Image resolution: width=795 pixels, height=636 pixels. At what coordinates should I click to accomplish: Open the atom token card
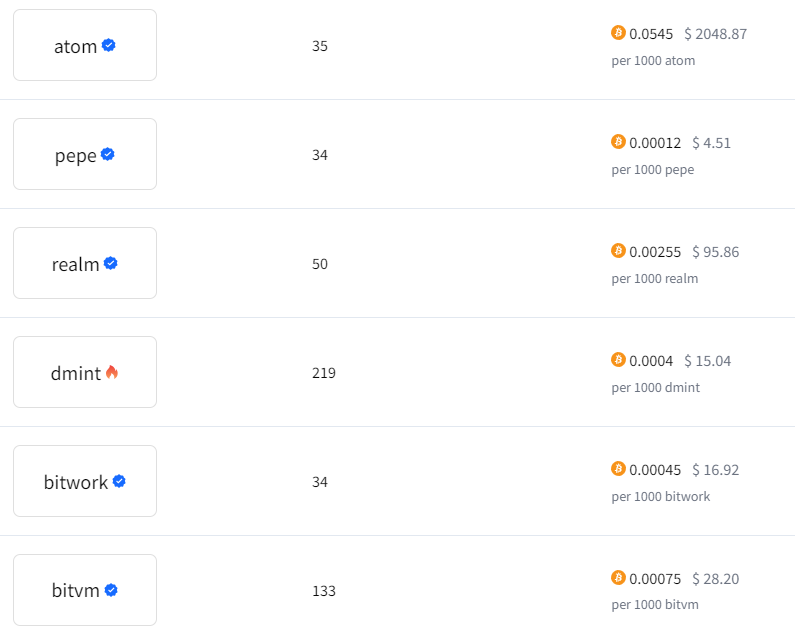pyautogui.click(x=85, y=45)
